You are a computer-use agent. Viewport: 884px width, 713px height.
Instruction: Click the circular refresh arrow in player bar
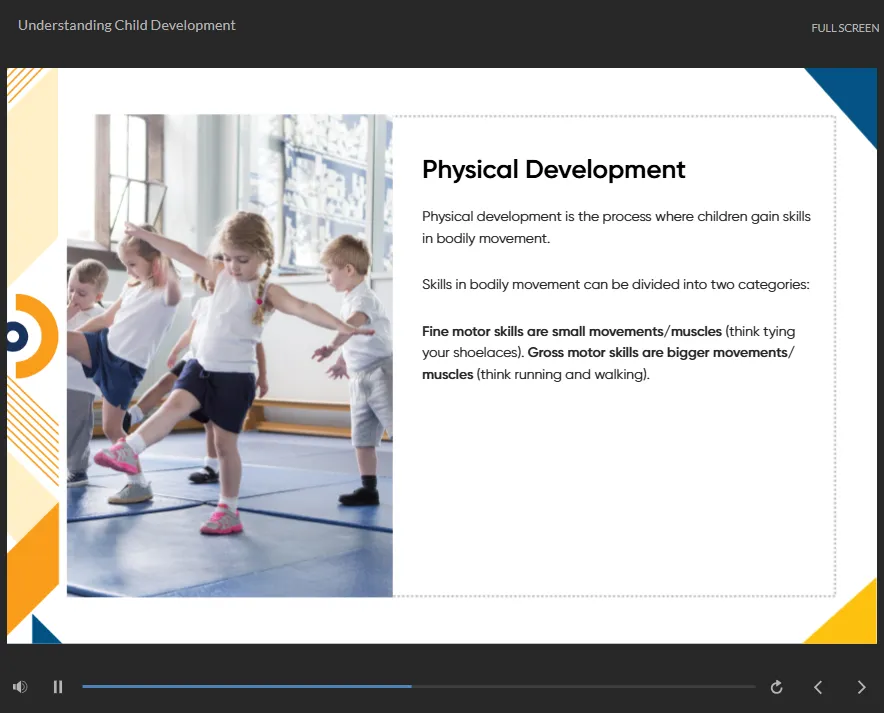[x=776, y=687]
